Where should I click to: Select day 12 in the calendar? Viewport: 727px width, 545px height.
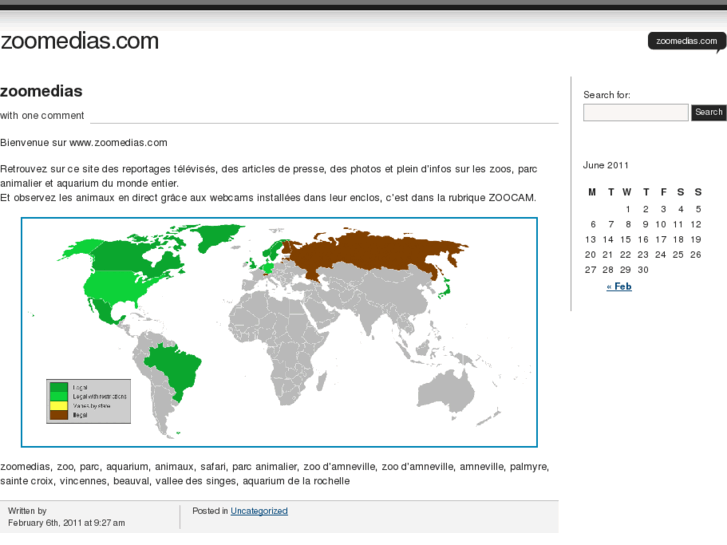[695, 224]
